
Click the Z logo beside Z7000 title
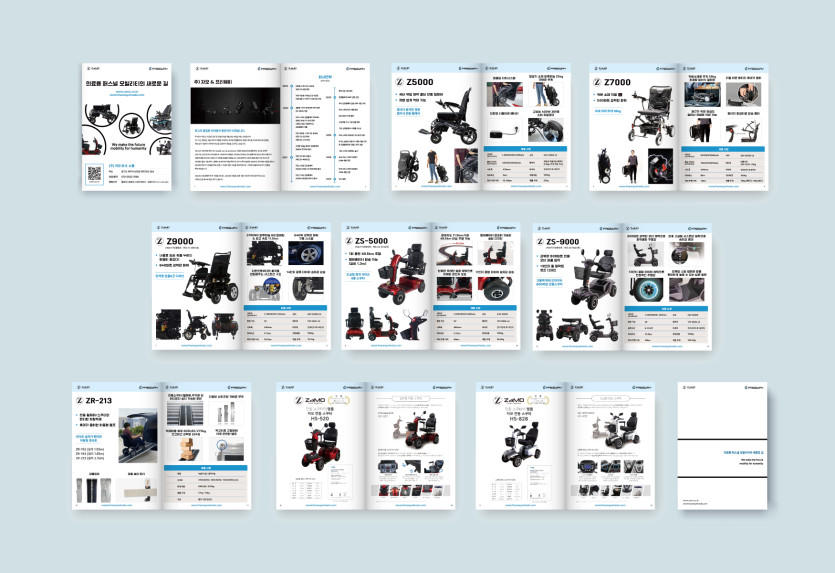(598, 82)
